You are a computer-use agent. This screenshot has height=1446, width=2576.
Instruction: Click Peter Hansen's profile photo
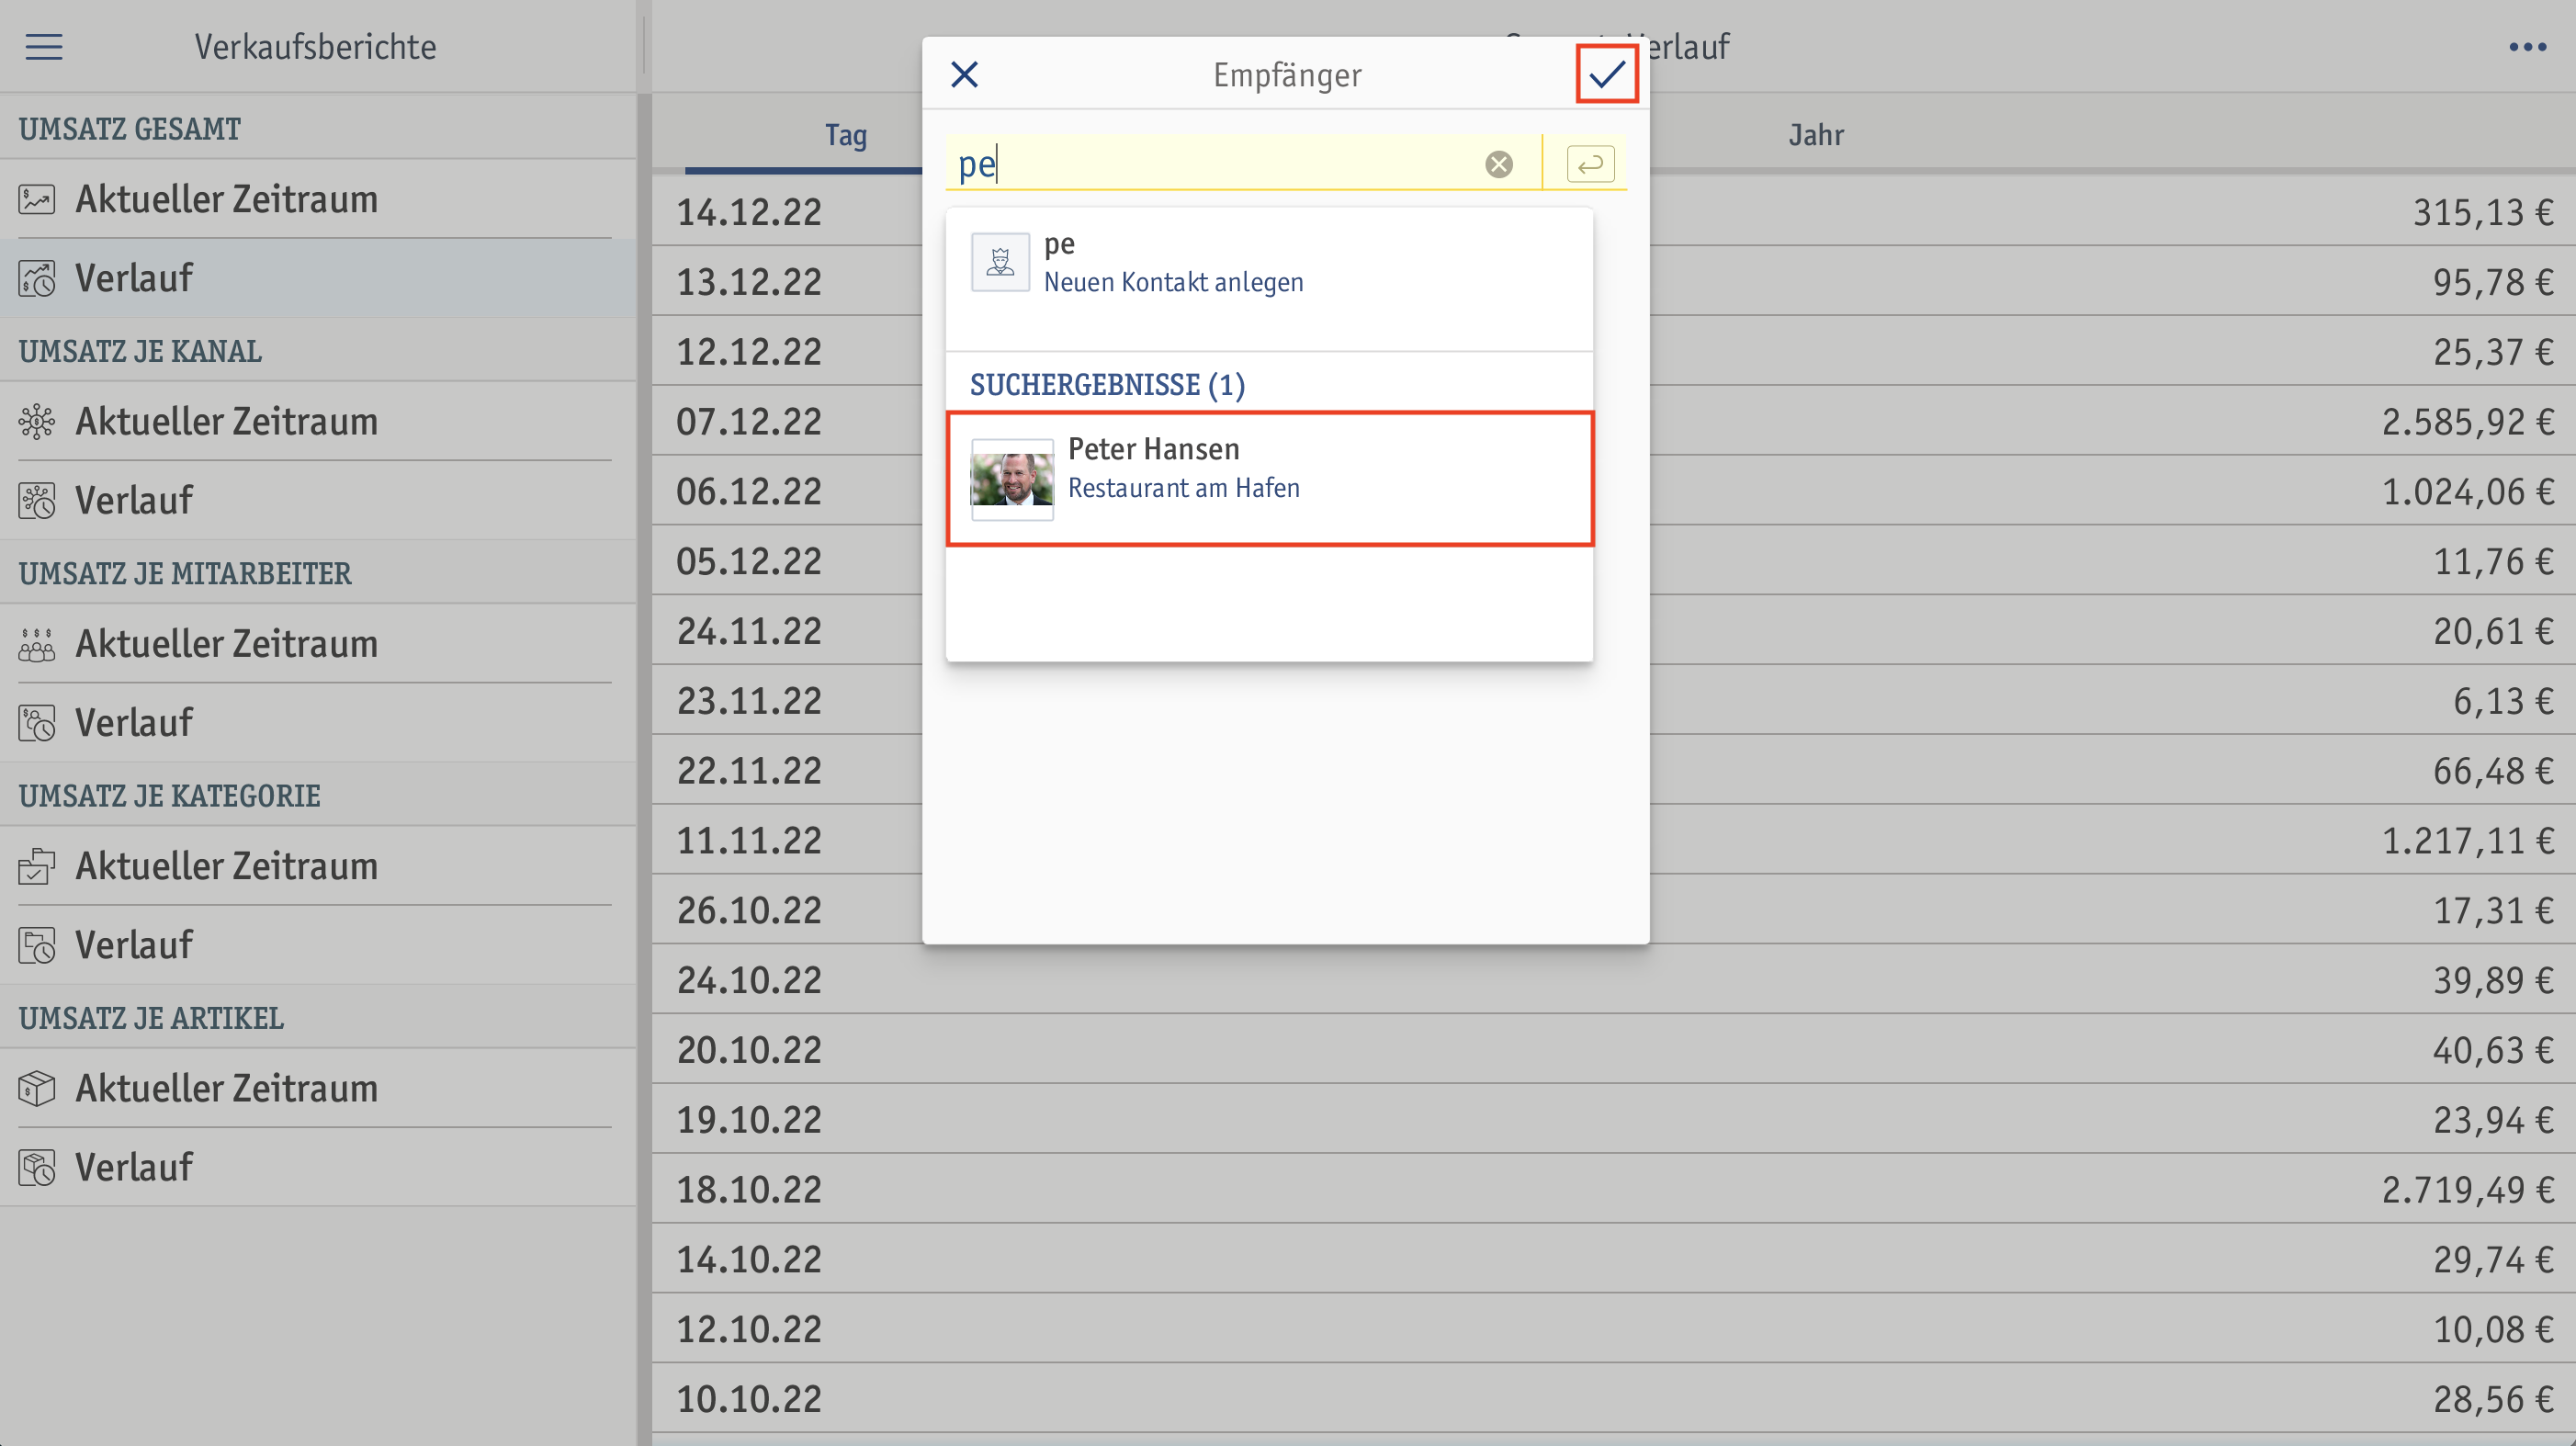coord(1012,480)
